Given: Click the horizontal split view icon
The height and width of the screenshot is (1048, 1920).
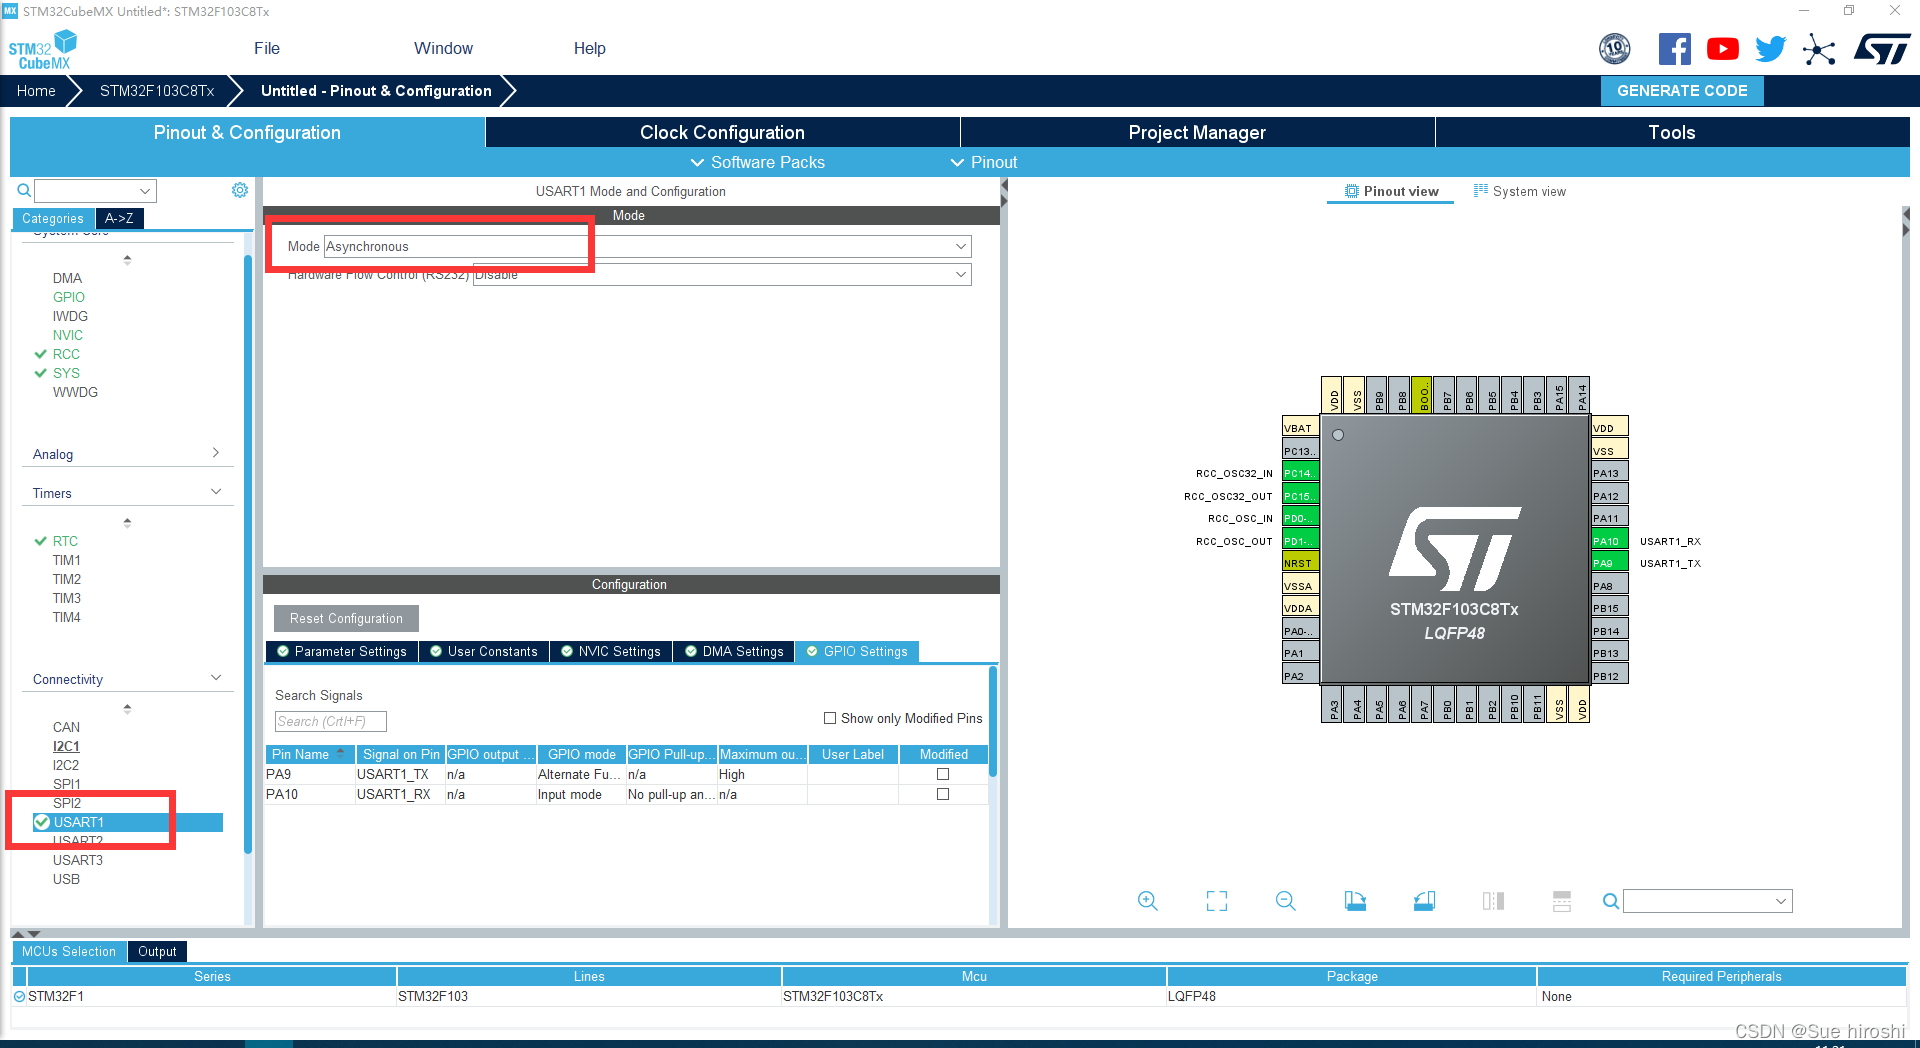Looking at the screenshot, I should click(x=1562, y=901).
